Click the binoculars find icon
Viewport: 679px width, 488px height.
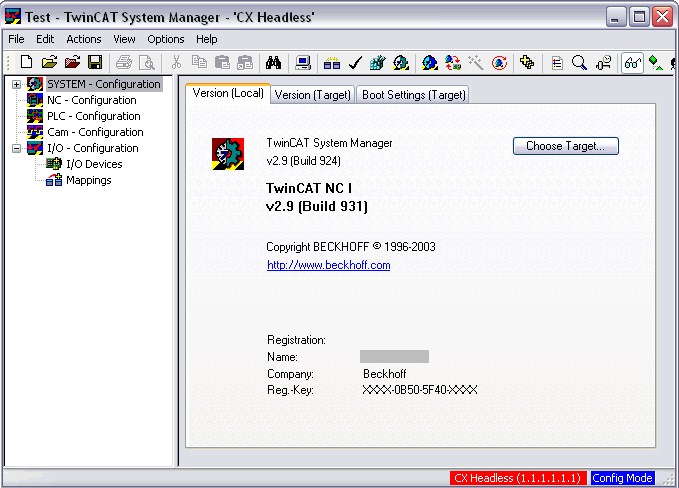tap(274, 63)
